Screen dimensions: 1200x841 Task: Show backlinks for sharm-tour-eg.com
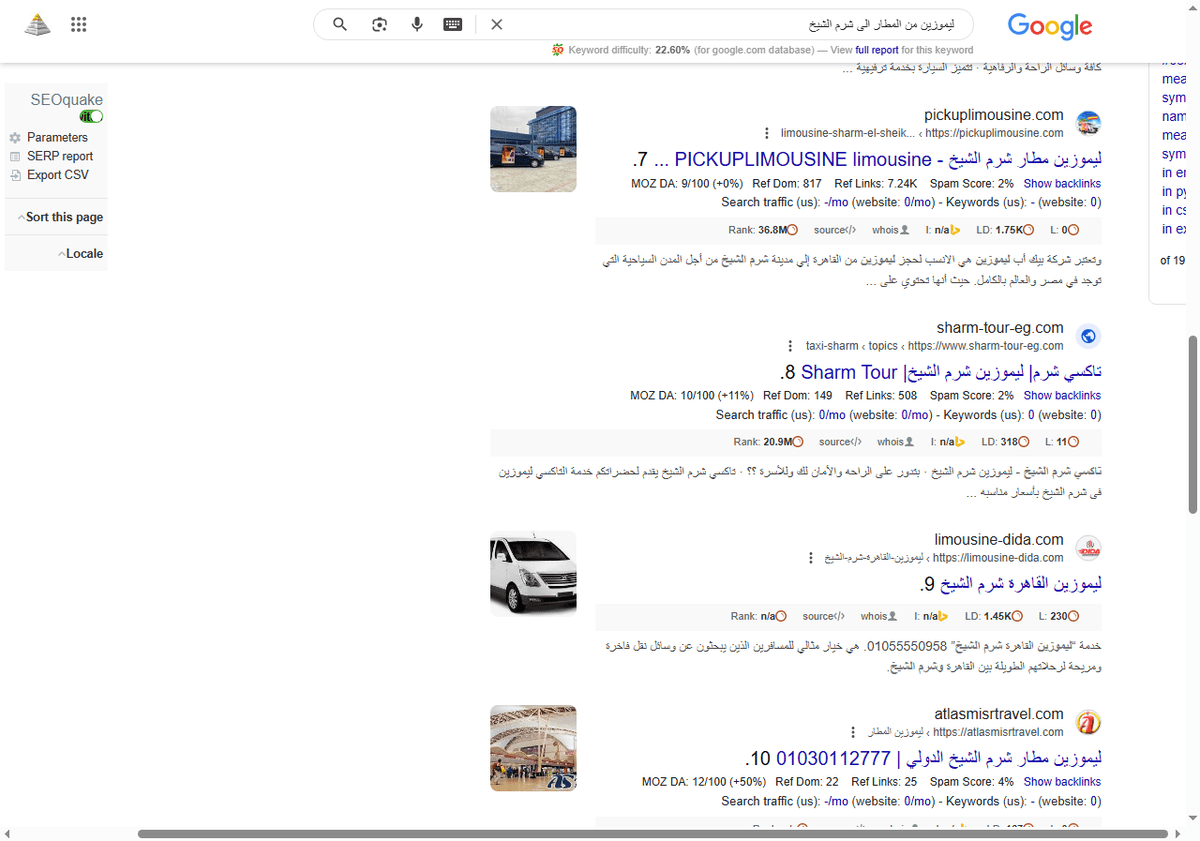click(x=1062, y=395)
